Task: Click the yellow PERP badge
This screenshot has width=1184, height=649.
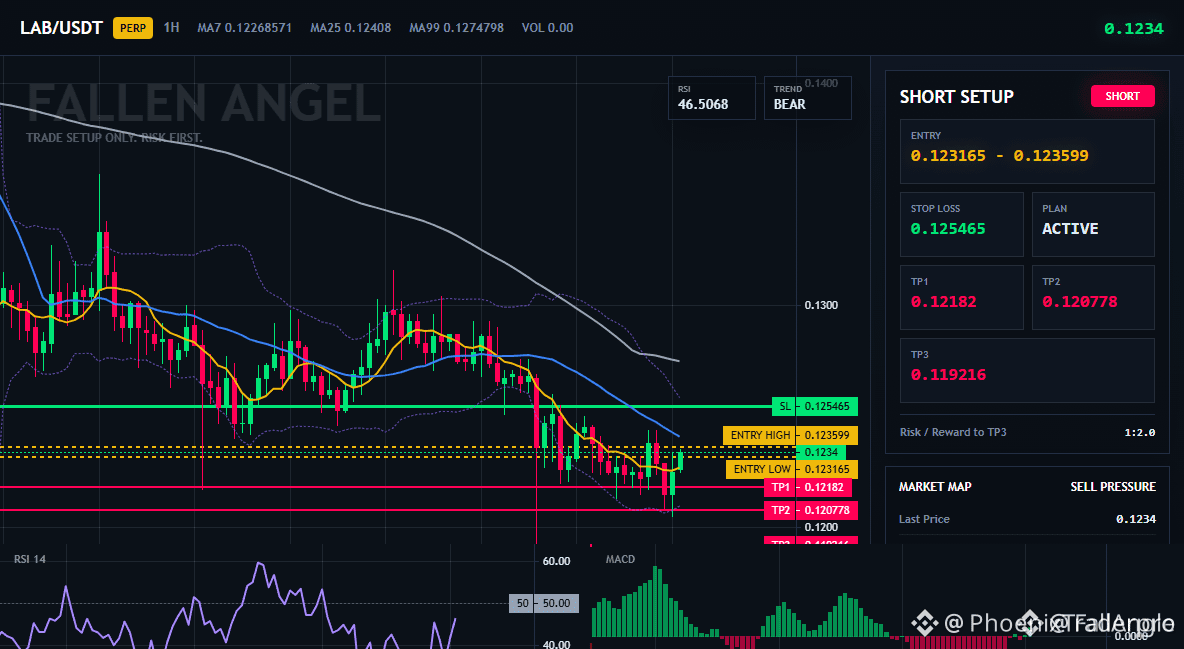Action: (133, 28)
